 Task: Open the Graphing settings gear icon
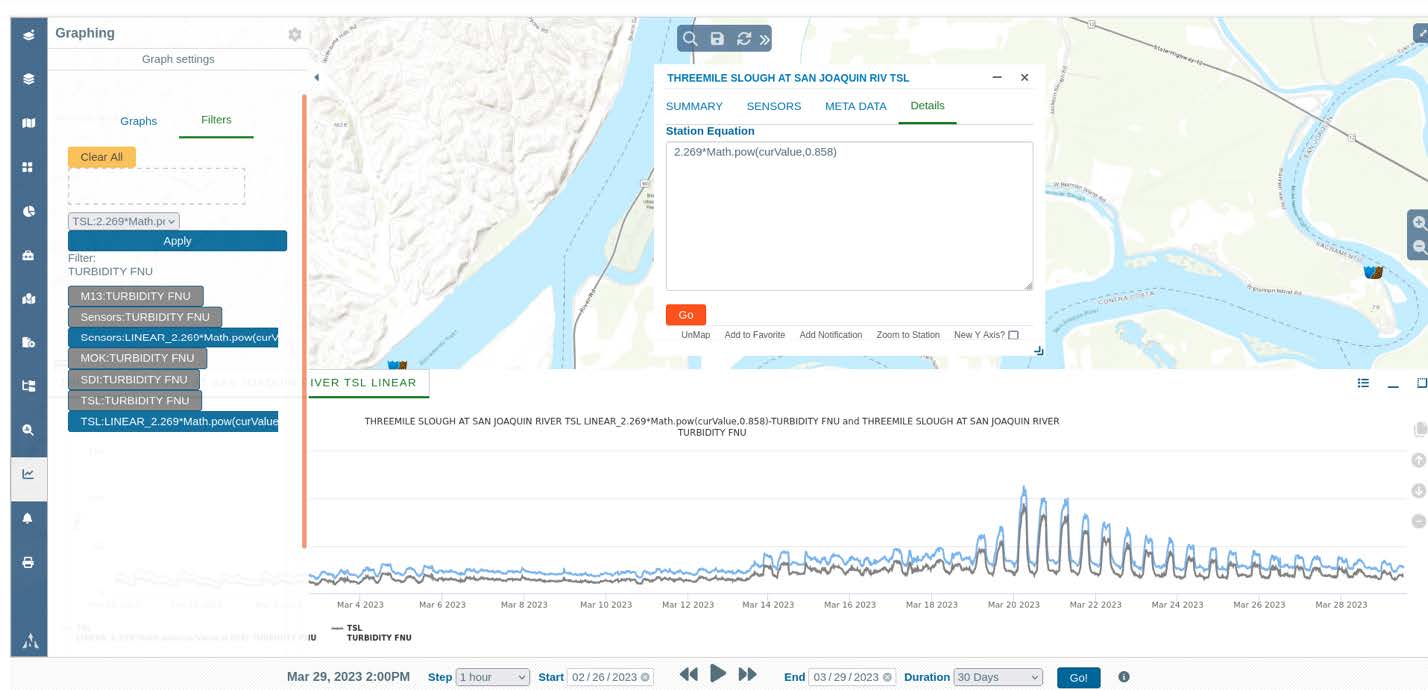(294, 34)
